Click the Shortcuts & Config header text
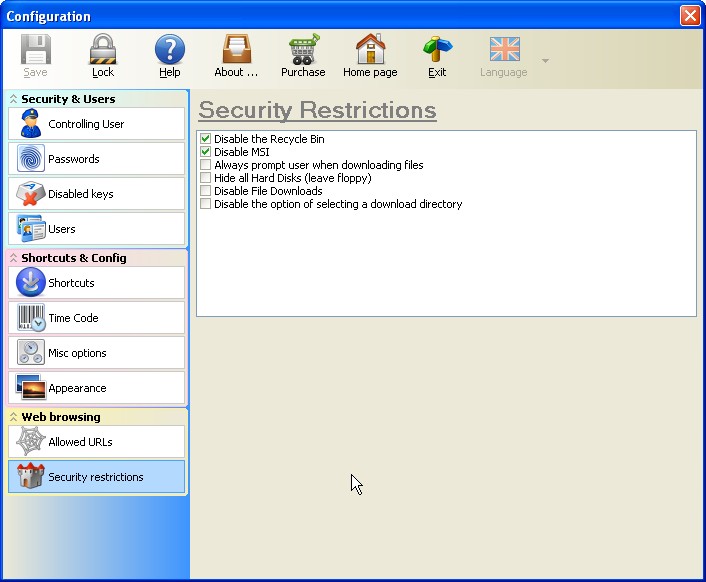The height and width of the screenshot is (582, 706). (x=74, y=258)
